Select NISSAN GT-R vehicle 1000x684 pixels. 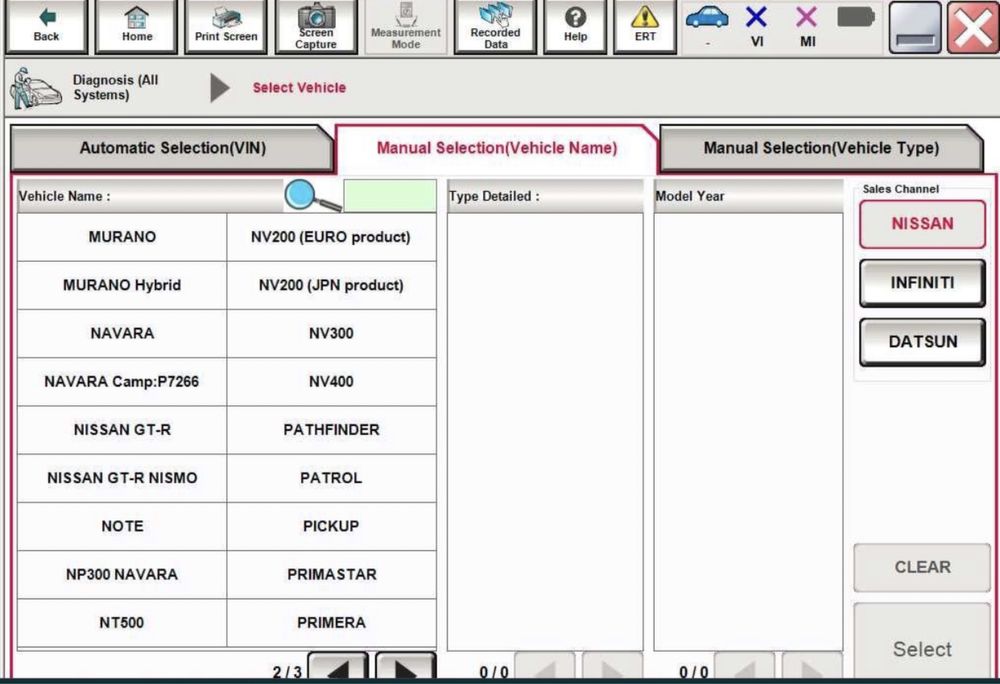pos(122,430)
